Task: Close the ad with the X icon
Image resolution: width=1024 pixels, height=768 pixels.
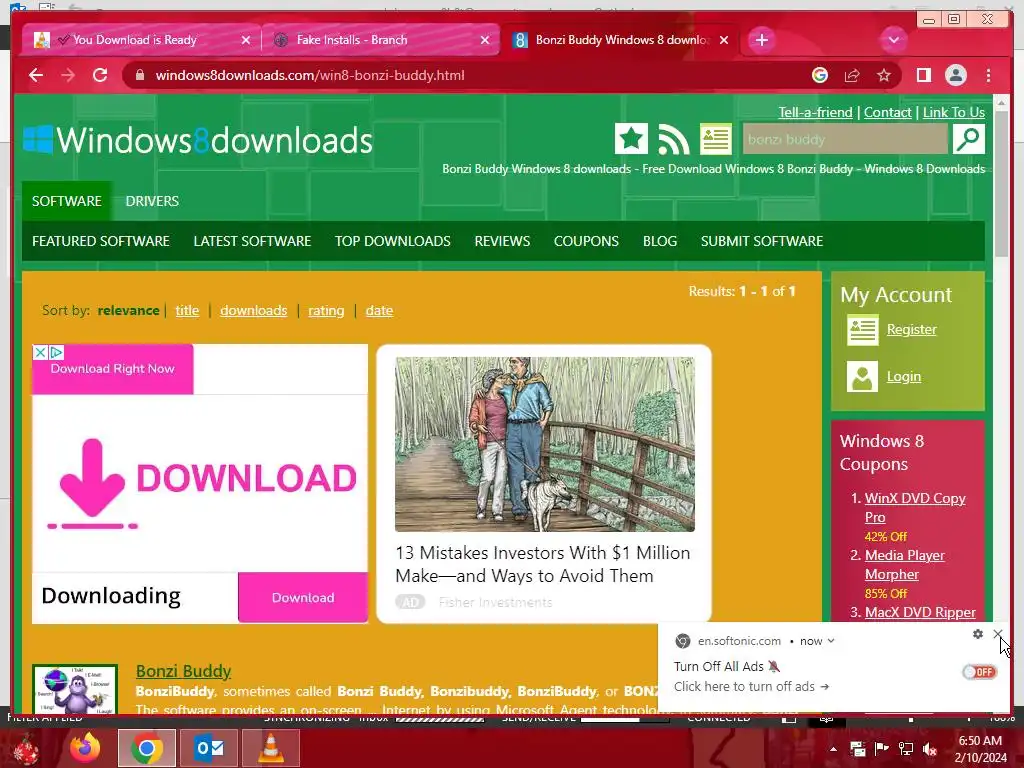Action: click(x=40, y=353)
